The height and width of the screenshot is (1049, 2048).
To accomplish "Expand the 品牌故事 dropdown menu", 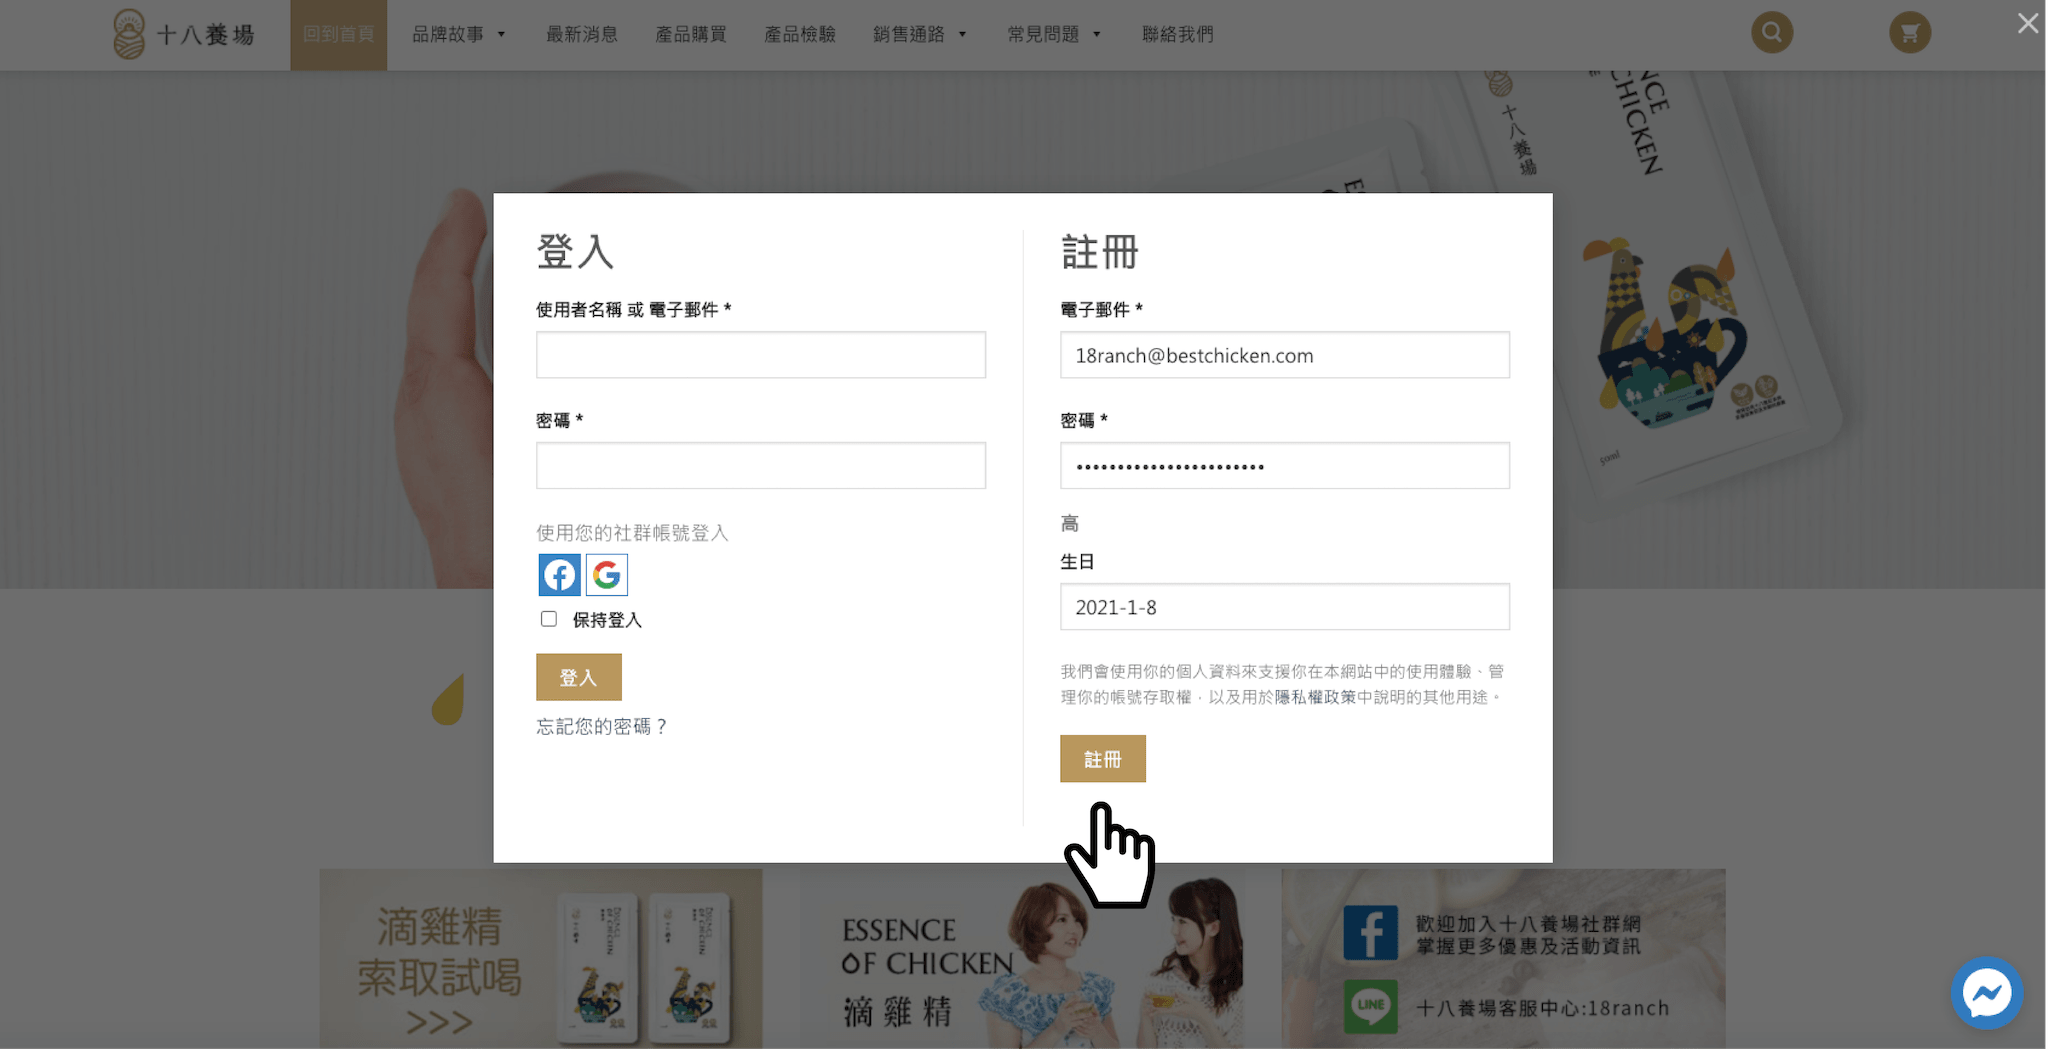I will pyautogui.click(x=459, y=35).
